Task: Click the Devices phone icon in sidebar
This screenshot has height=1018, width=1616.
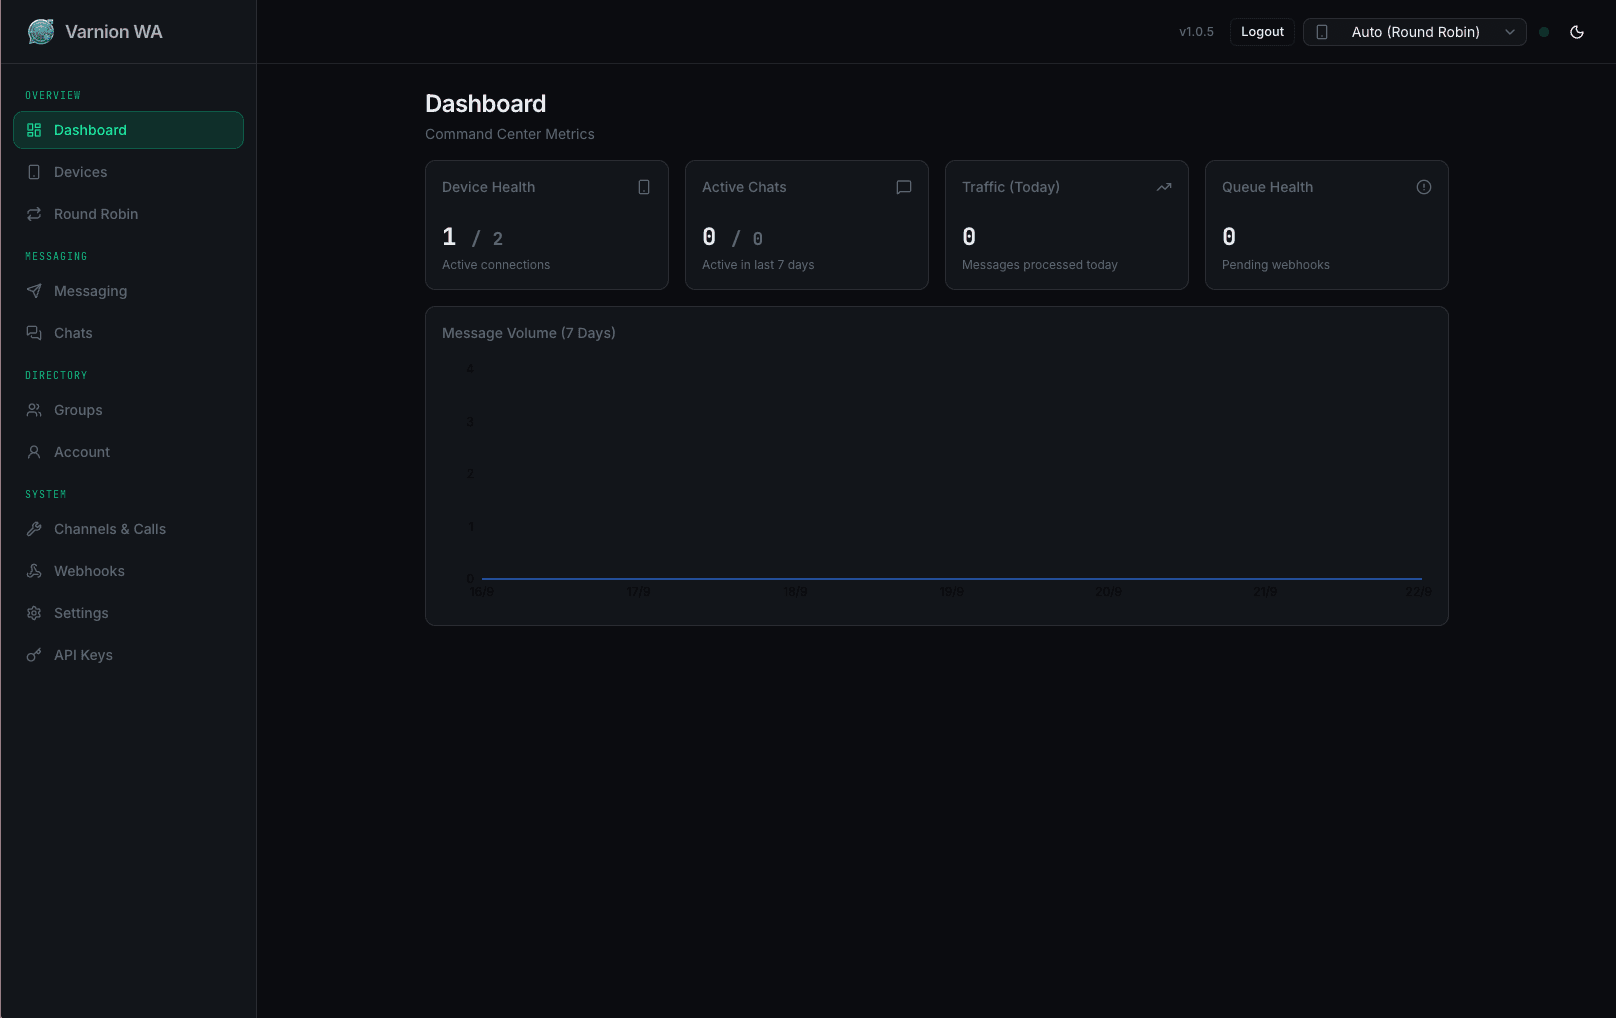Action: pos(34,172)
